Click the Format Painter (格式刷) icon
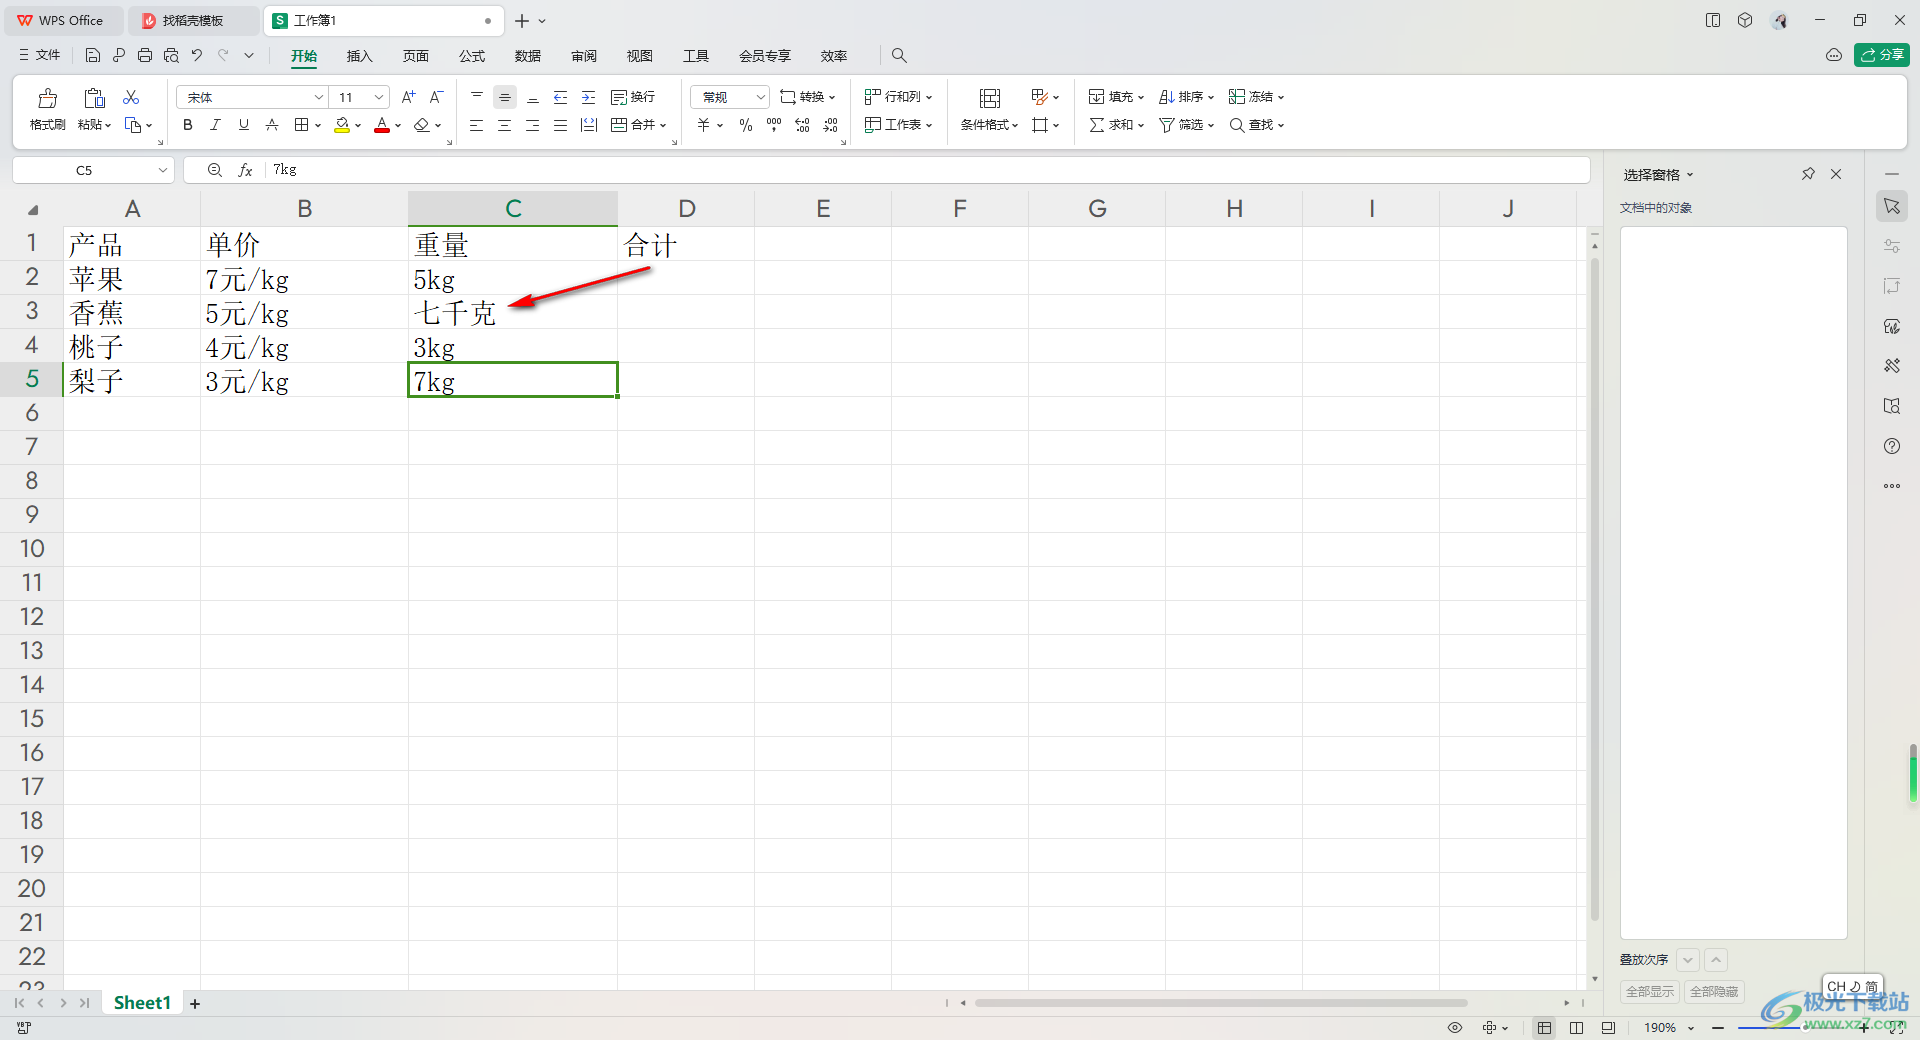This screenshot has height=1040, width=1920. (47, 98)
